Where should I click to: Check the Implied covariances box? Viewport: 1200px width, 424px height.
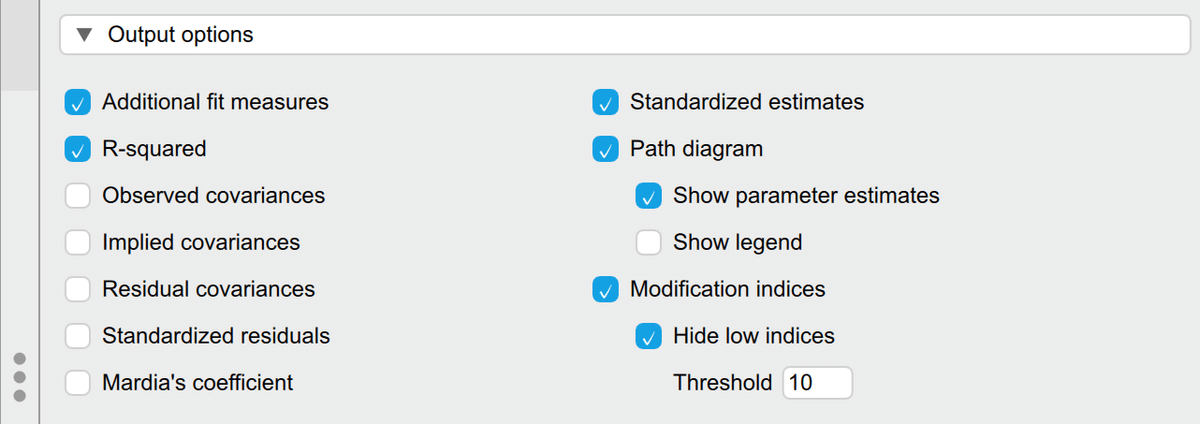[78, 243]
